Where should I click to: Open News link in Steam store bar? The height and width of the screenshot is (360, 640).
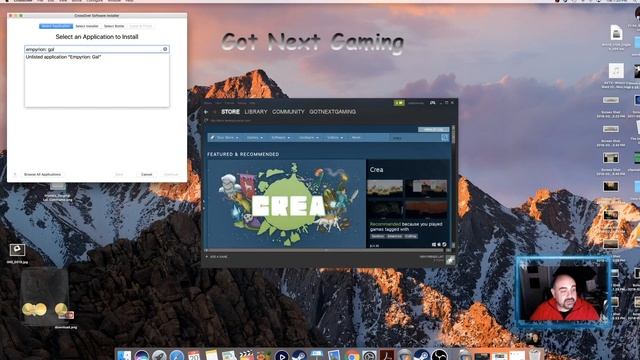[x=356, y=138]
